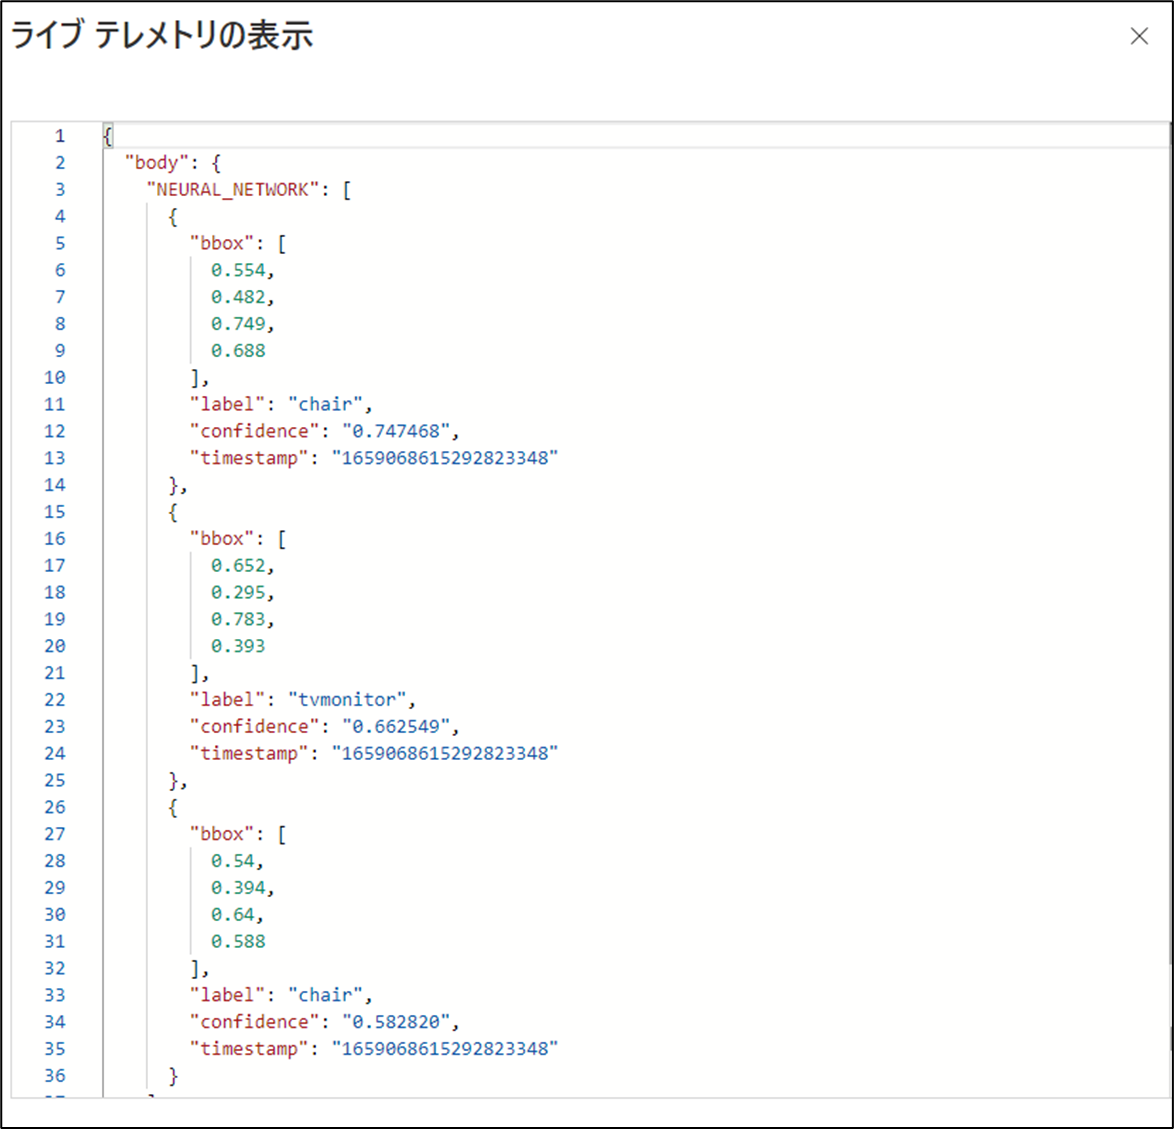Place cursor at opening brace on line 1
The width and height of the screenshot is (1174, 1129).
click(x=108, y=136)
